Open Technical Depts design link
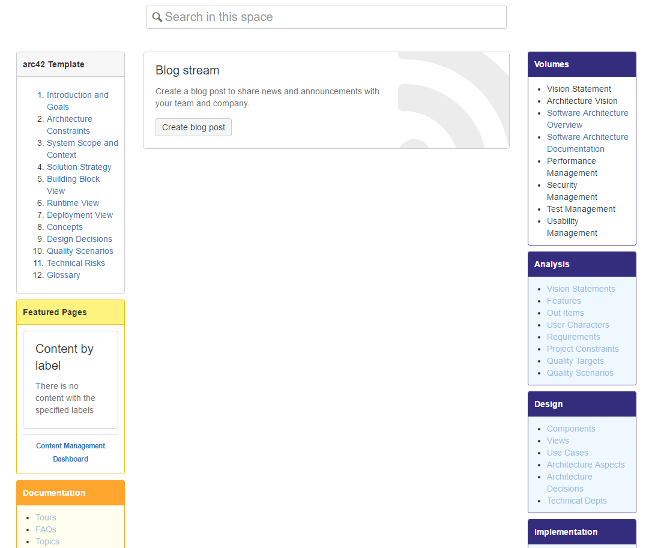The height and width of the screenshot is (548, 652). [576, 501]
